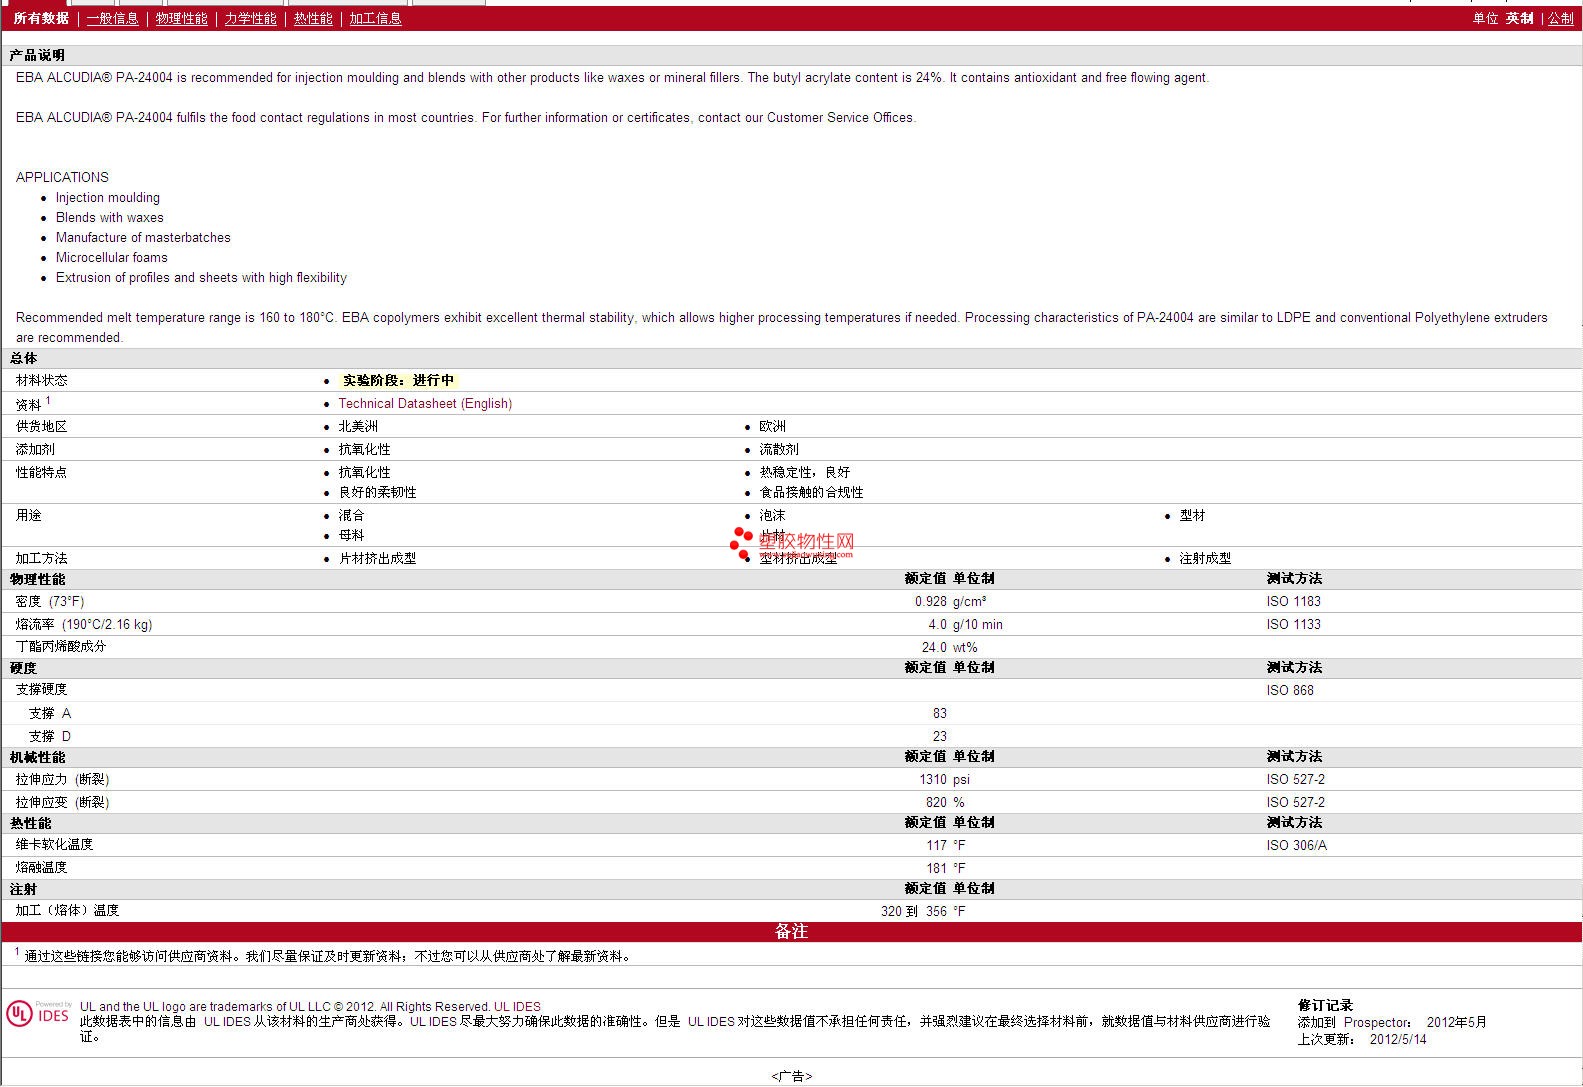Click Injection moulding bullet item

tap(108, 197)
